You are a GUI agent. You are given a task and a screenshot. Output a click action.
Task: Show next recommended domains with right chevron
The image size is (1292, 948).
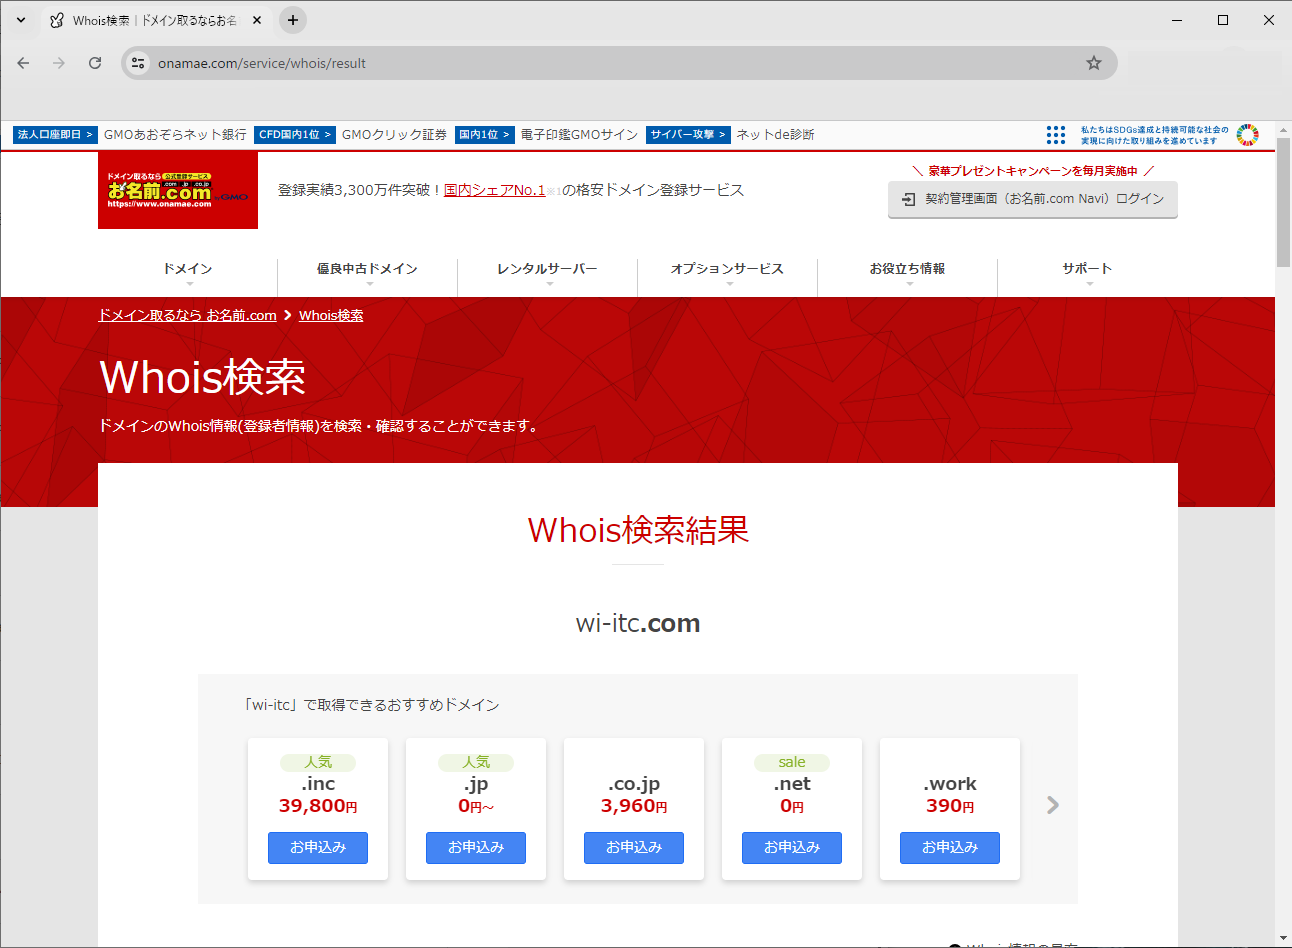point(1052,805)
